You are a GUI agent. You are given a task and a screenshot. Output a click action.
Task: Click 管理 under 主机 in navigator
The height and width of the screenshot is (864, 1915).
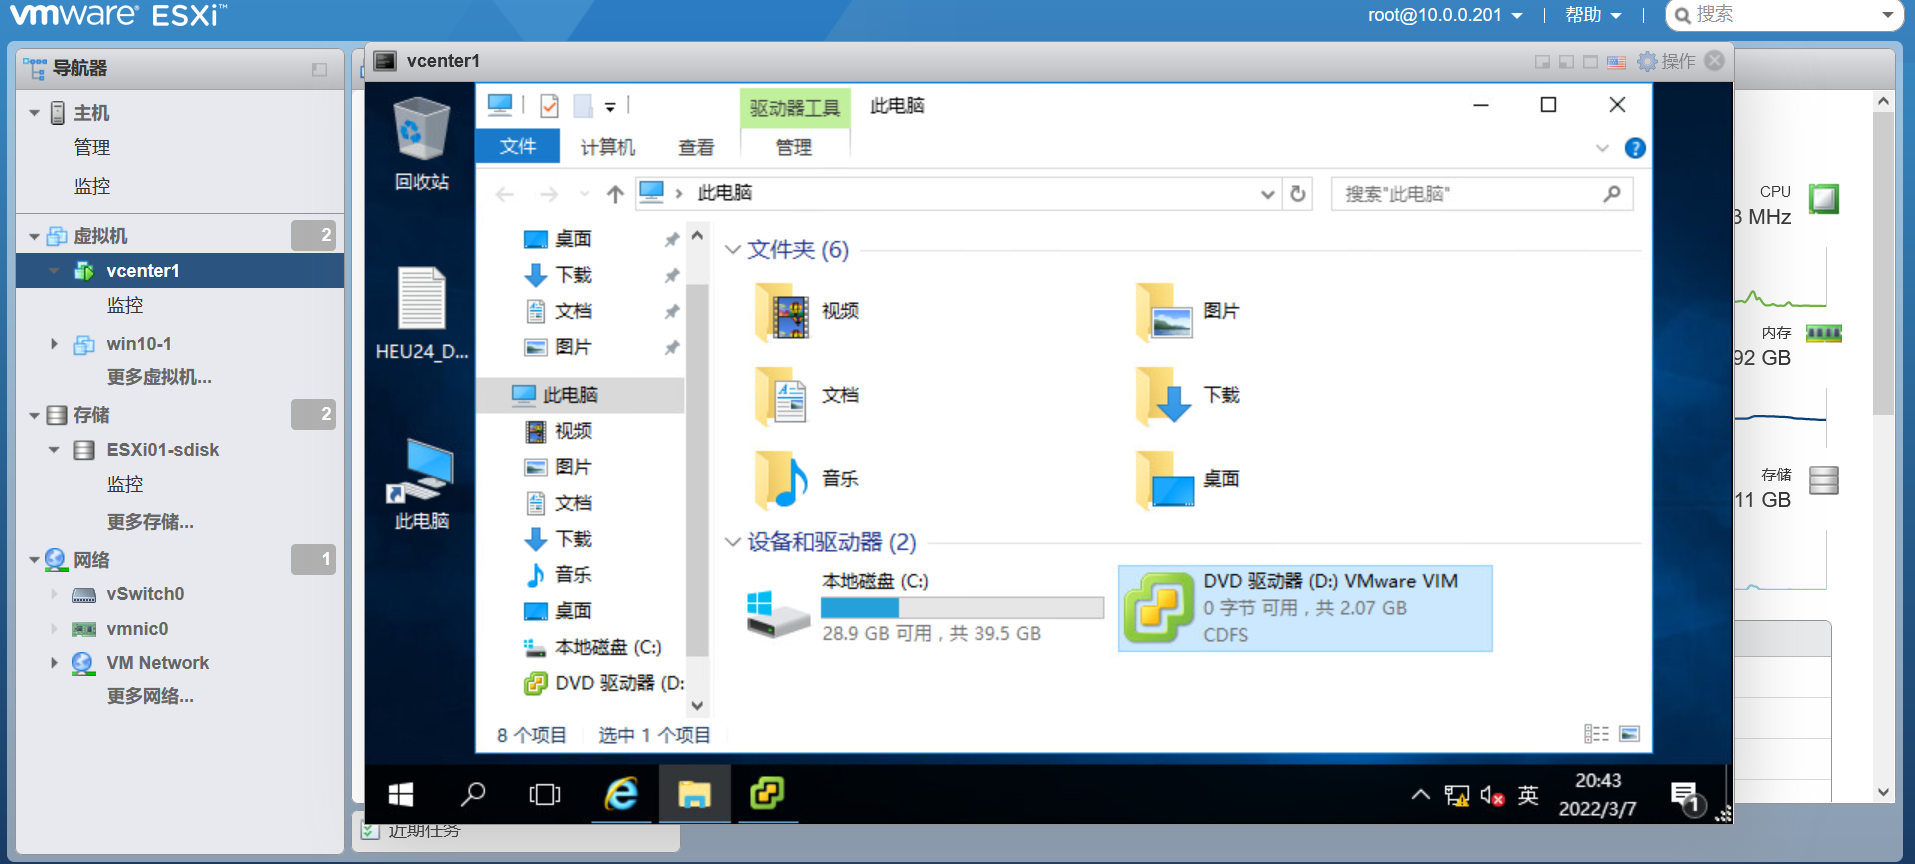(x=92, y=148)
